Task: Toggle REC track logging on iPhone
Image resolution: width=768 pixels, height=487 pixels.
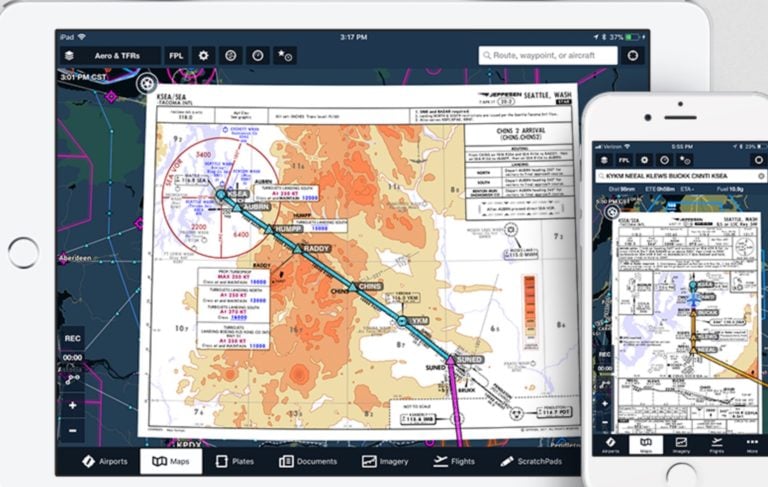Action: click(x=604, y=354)
